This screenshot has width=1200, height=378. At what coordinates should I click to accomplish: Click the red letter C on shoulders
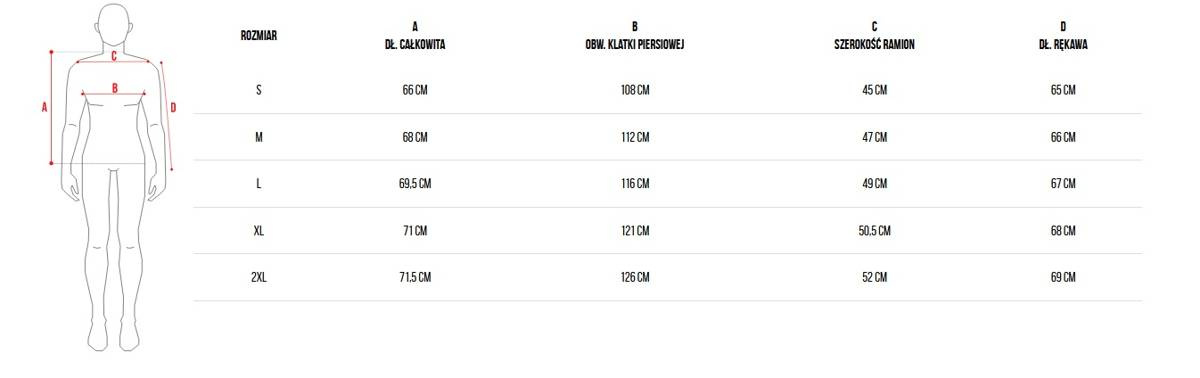tap(114, 56)
